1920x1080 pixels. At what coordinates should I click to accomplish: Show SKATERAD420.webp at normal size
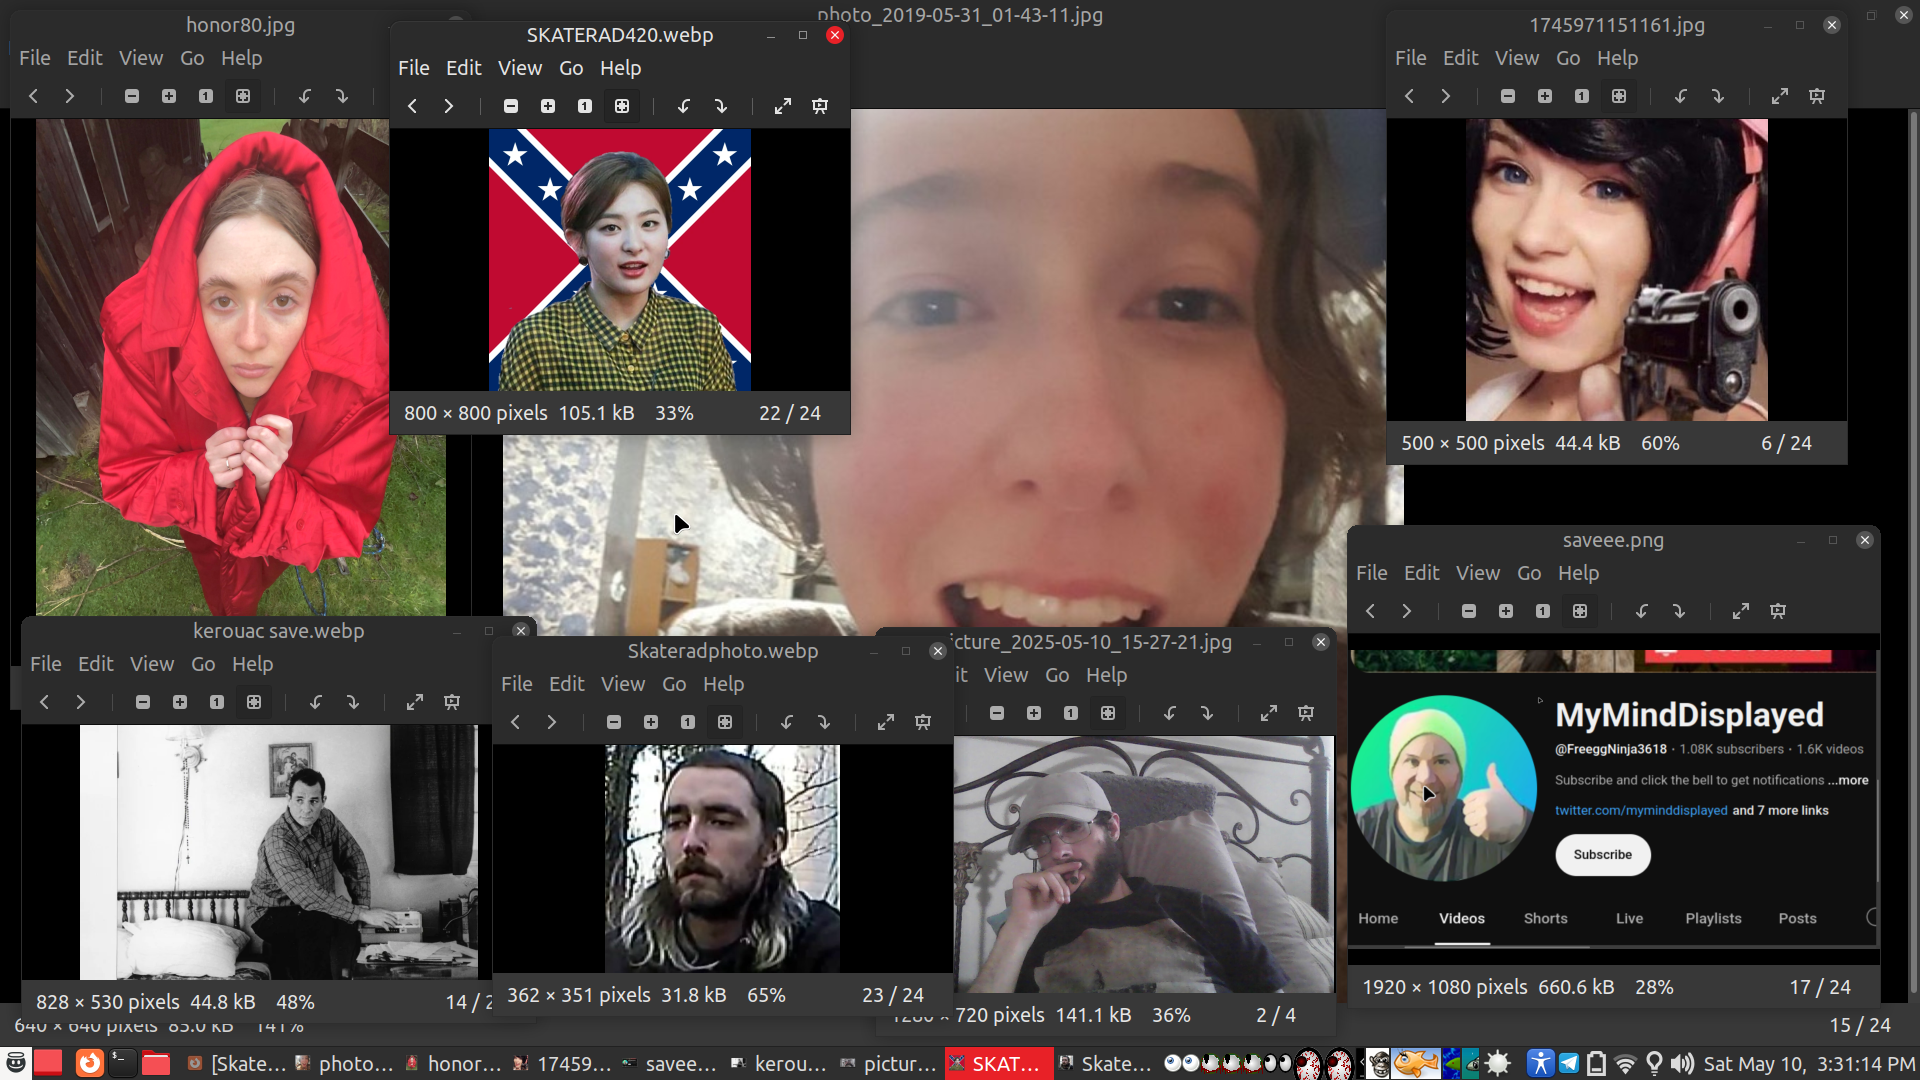tap(585, 106)
